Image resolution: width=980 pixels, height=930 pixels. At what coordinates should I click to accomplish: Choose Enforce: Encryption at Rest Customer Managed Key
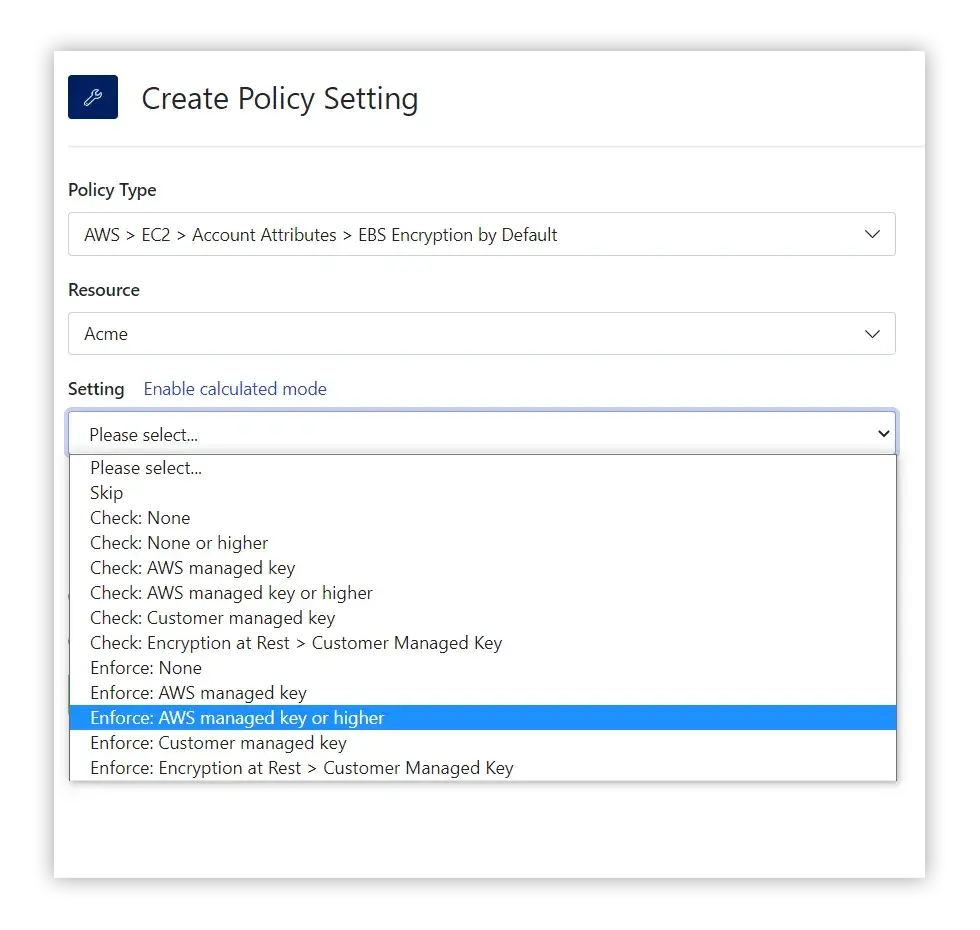point(482,768)
